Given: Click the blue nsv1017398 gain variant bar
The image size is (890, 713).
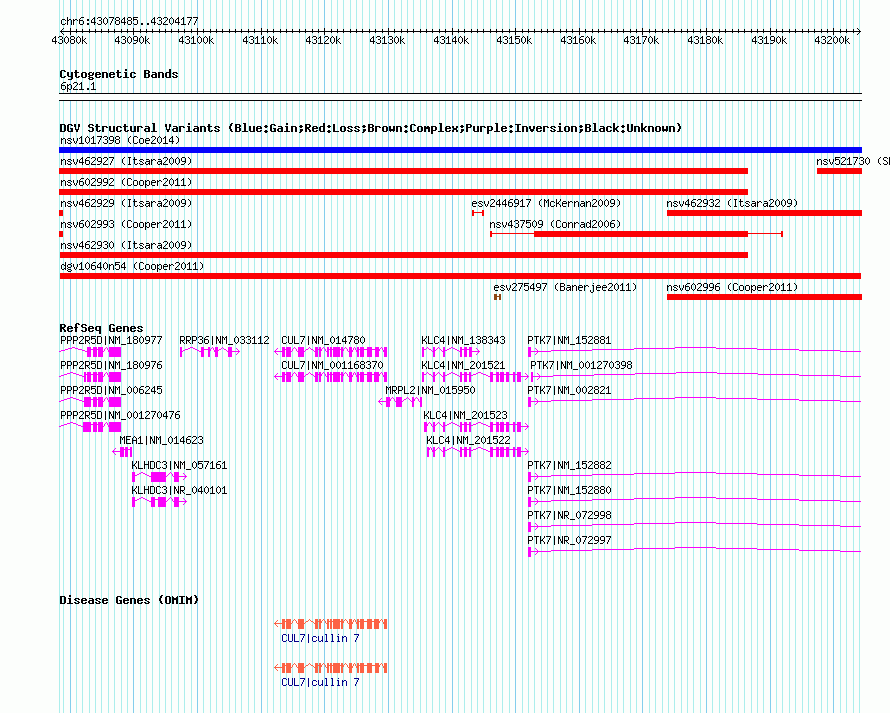Looking at the screenshot, I should pyautogui.click(x=460, y=150).
